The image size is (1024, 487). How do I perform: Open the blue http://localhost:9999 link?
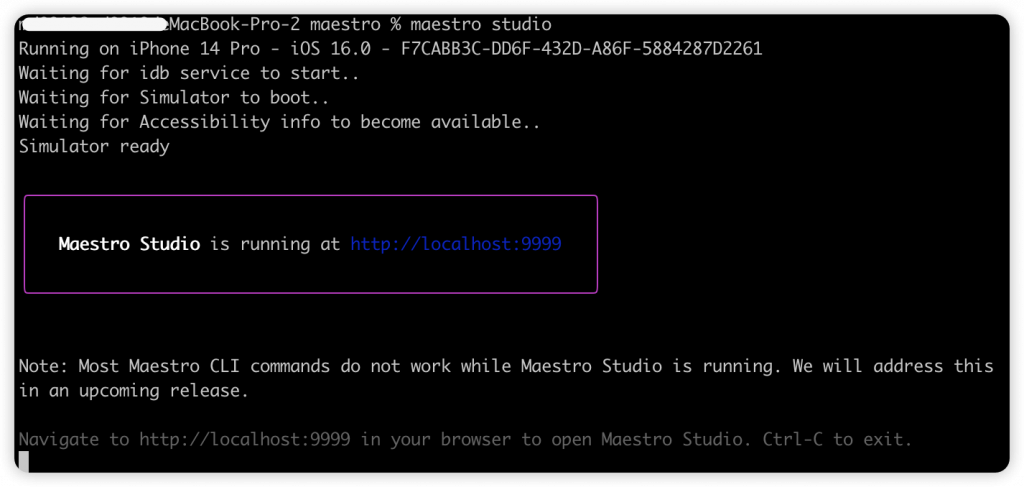[456, 244]
